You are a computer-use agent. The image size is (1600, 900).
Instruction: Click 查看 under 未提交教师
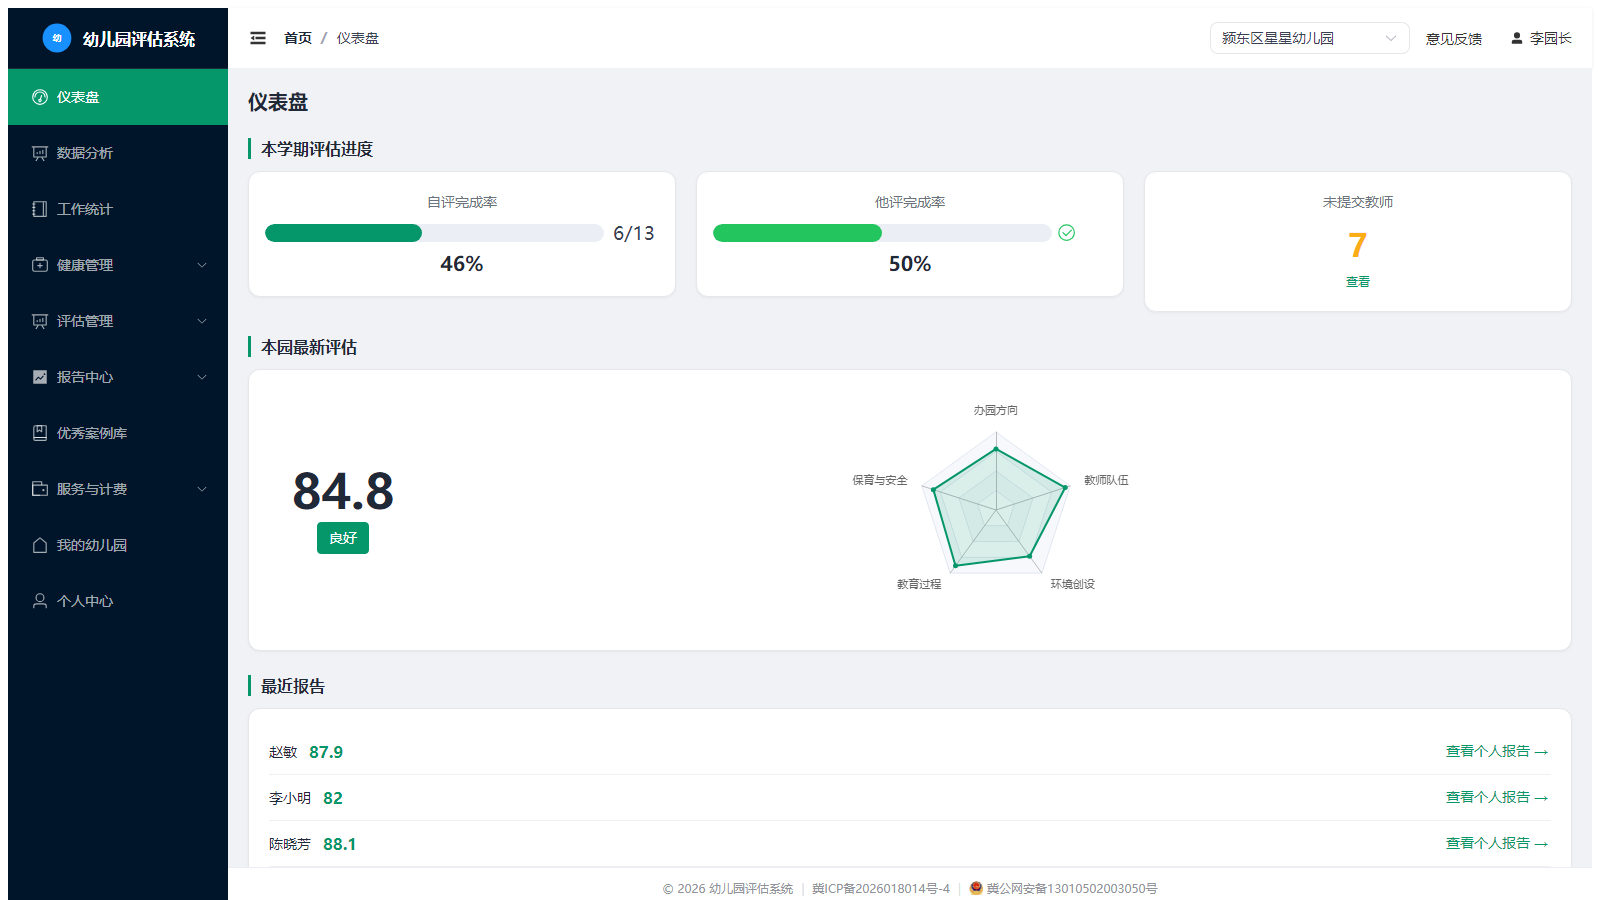coord(1358,282)
